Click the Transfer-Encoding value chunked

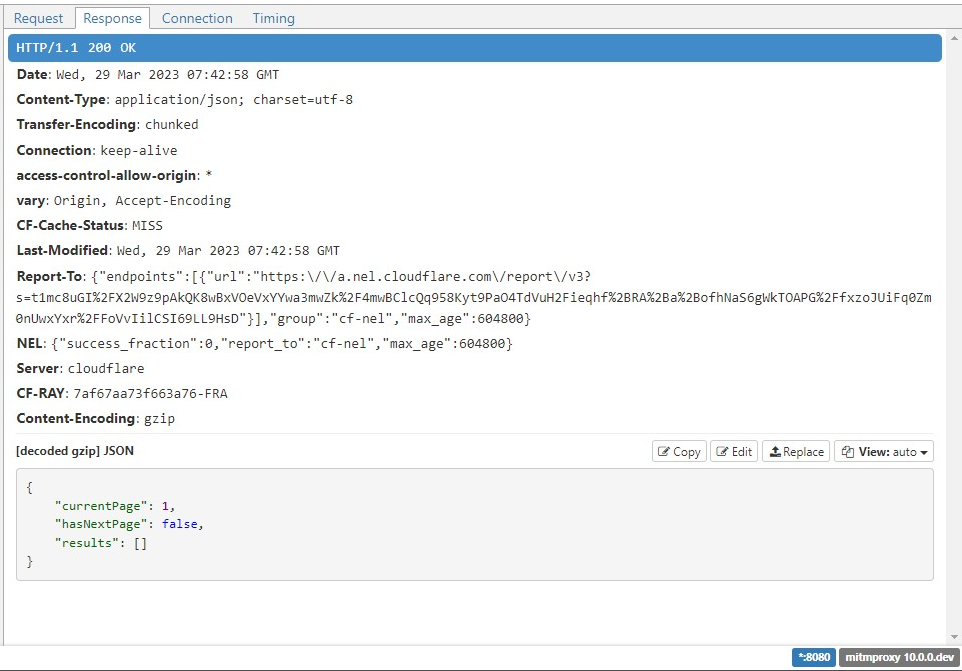172,125
